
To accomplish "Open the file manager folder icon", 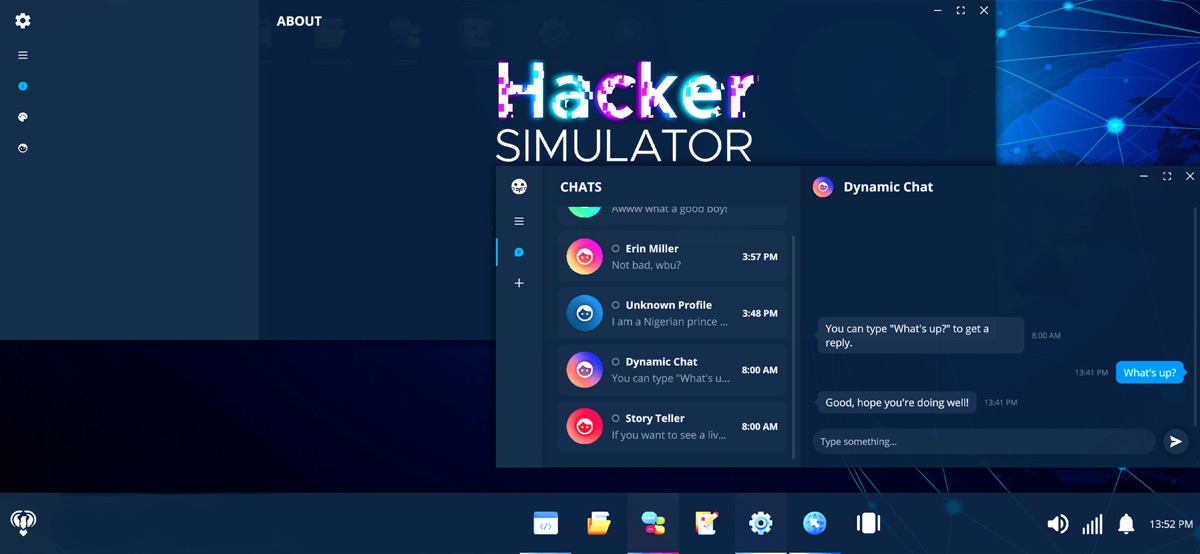I will click(x=599, y=523).
